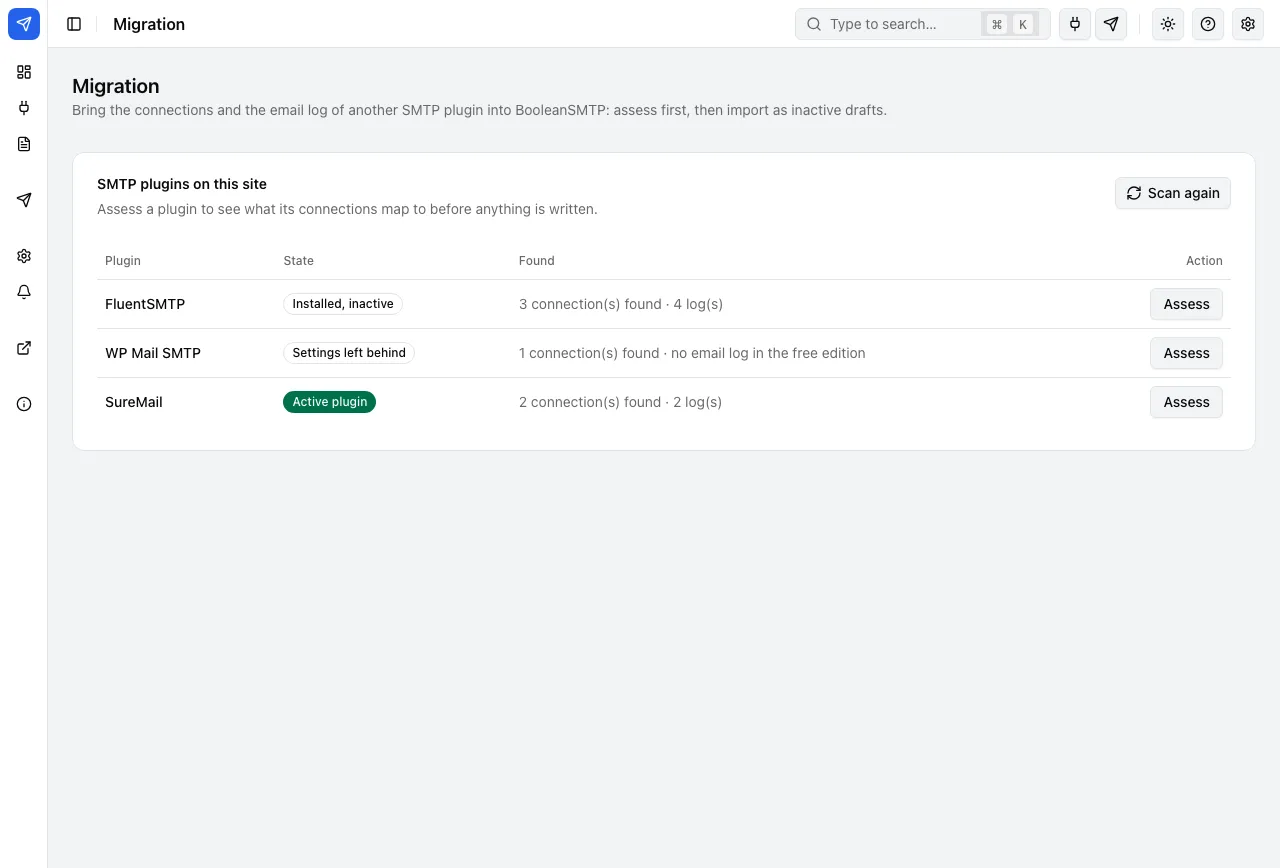Open the paper plane icon in sidebar
The height and width of the screenshot is (868, 1280).
point(24,200)
